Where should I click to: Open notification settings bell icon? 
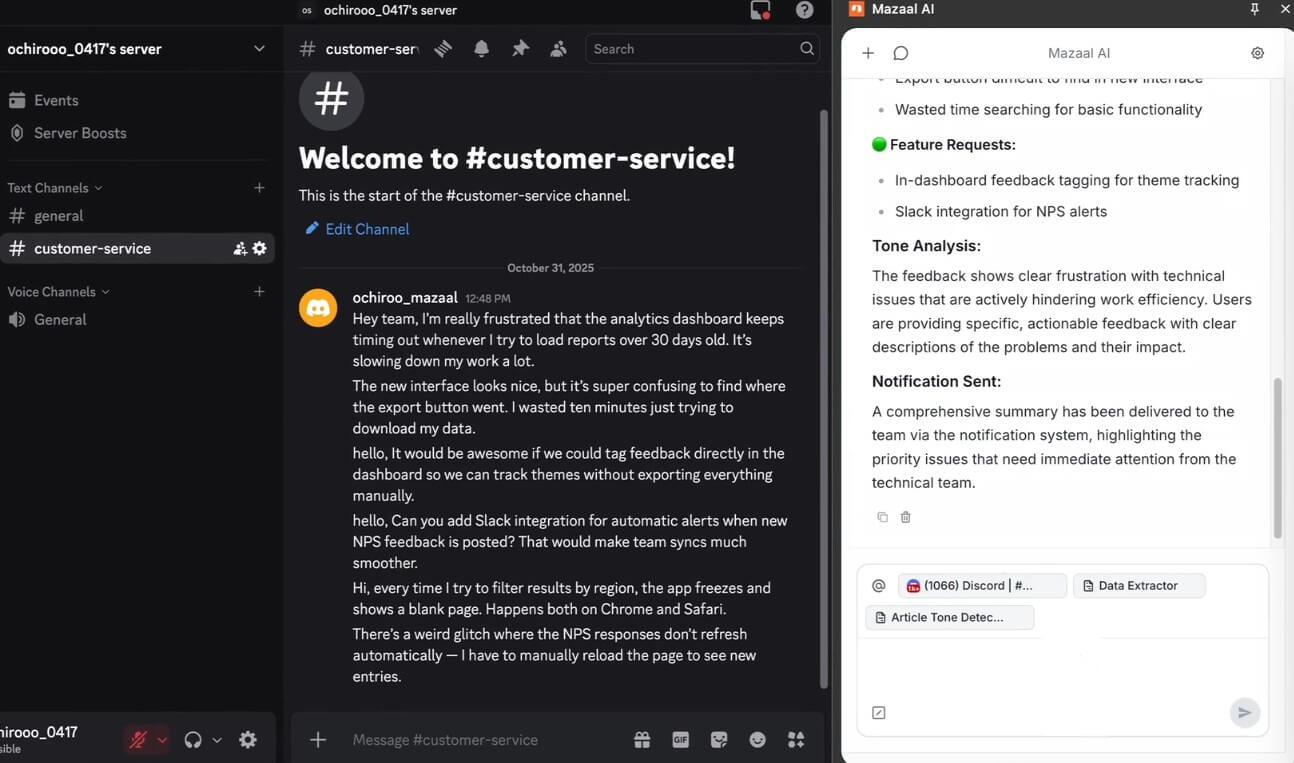[482, 49]
